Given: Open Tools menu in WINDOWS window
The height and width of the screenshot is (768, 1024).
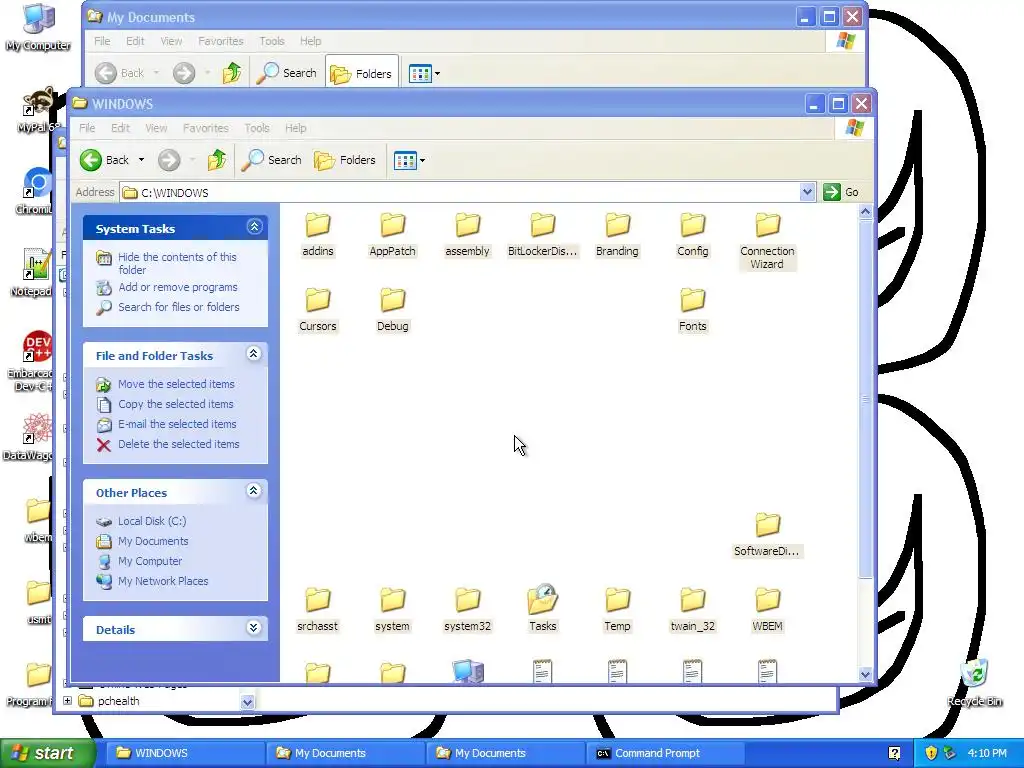Looking at the screenshot, I should 257,128.
